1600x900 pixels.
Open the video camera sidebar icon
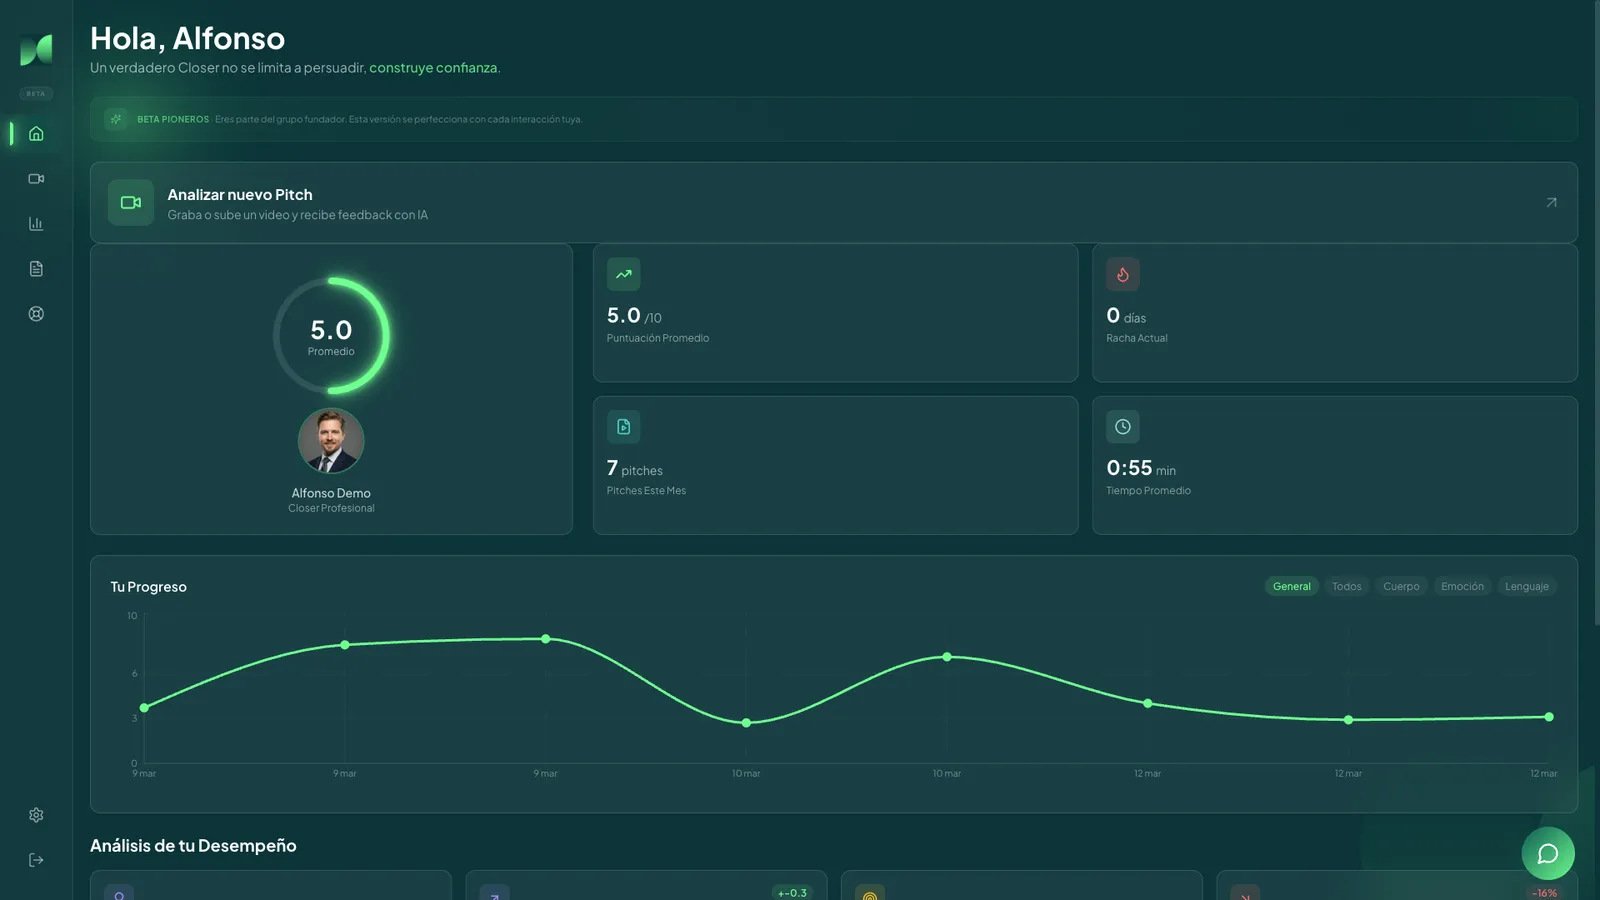coord(36,179)
